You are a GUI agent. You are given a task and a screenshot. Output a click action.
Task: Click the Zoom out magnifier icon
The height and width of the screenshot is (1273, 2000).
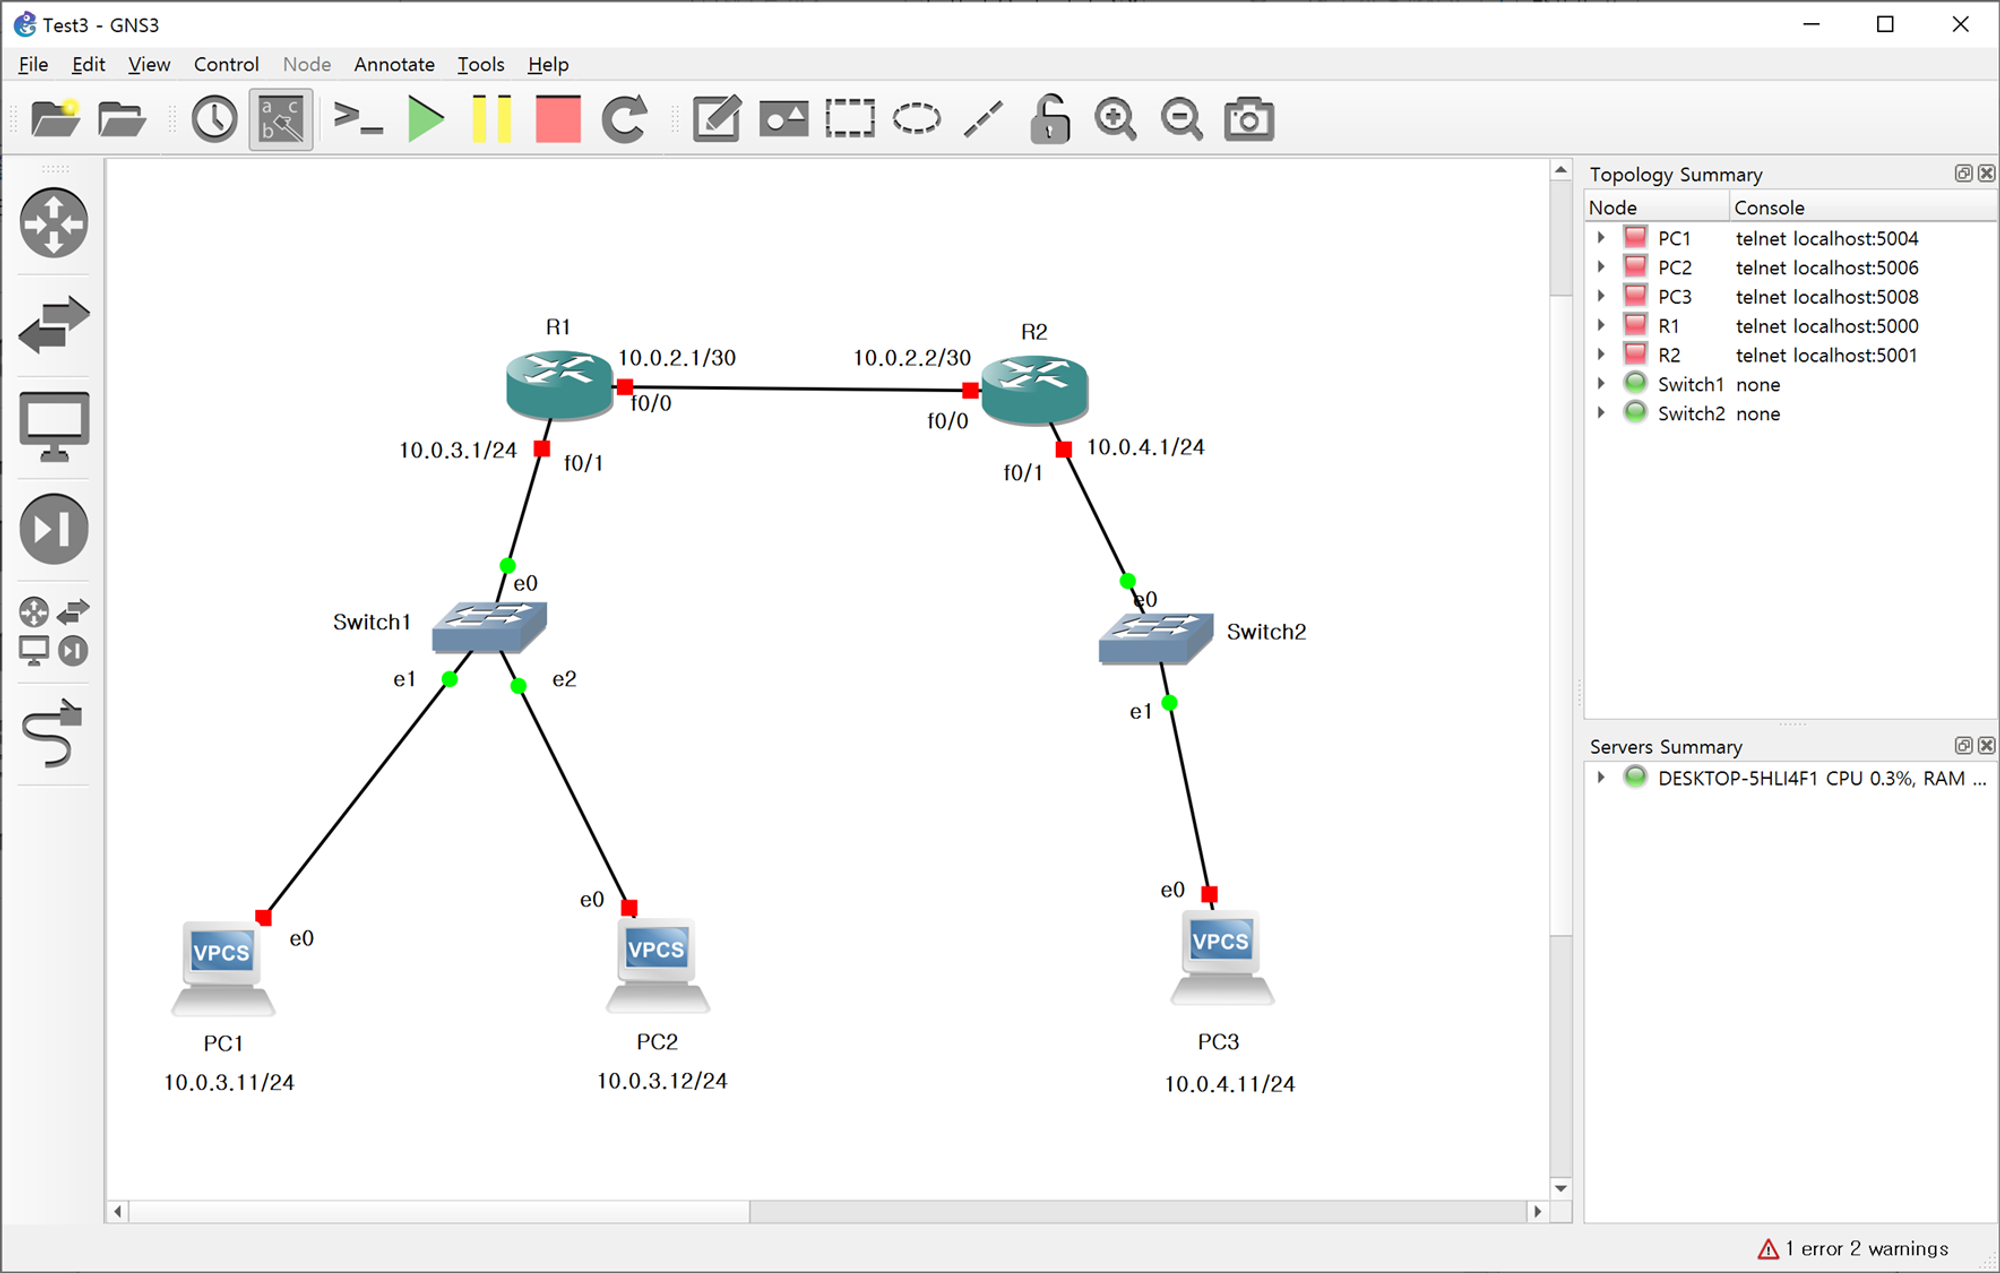click(x=1182, y=119)
